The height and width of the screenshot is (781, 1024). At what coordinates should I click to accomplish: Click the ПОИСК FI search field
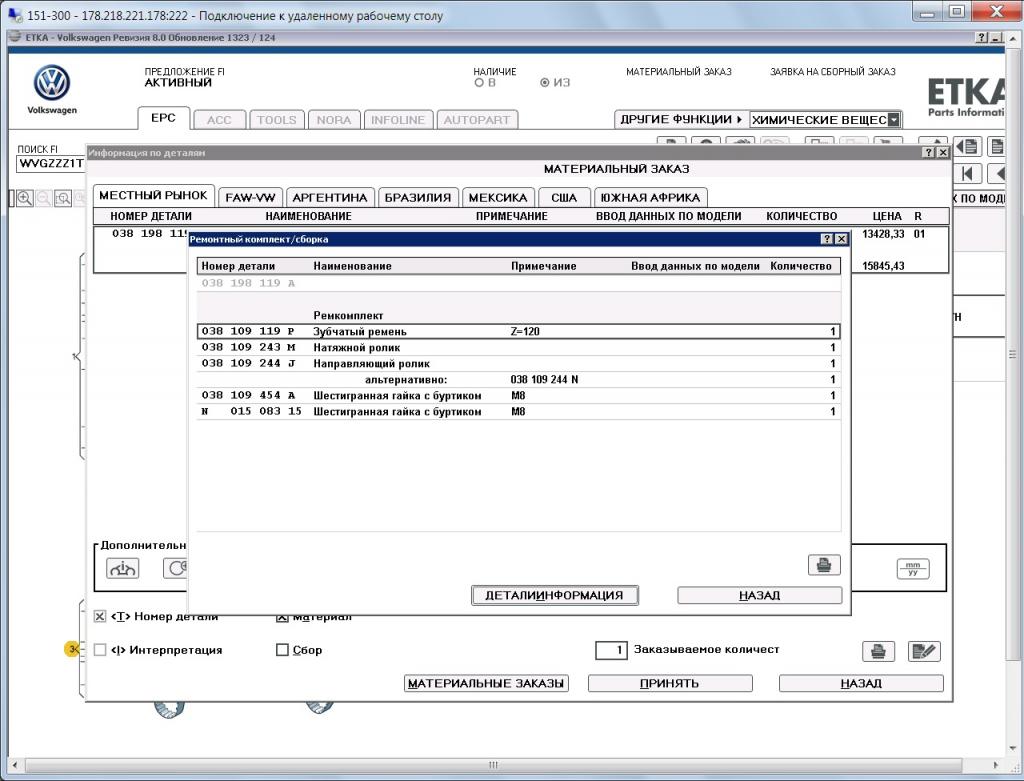coord(51,163)
